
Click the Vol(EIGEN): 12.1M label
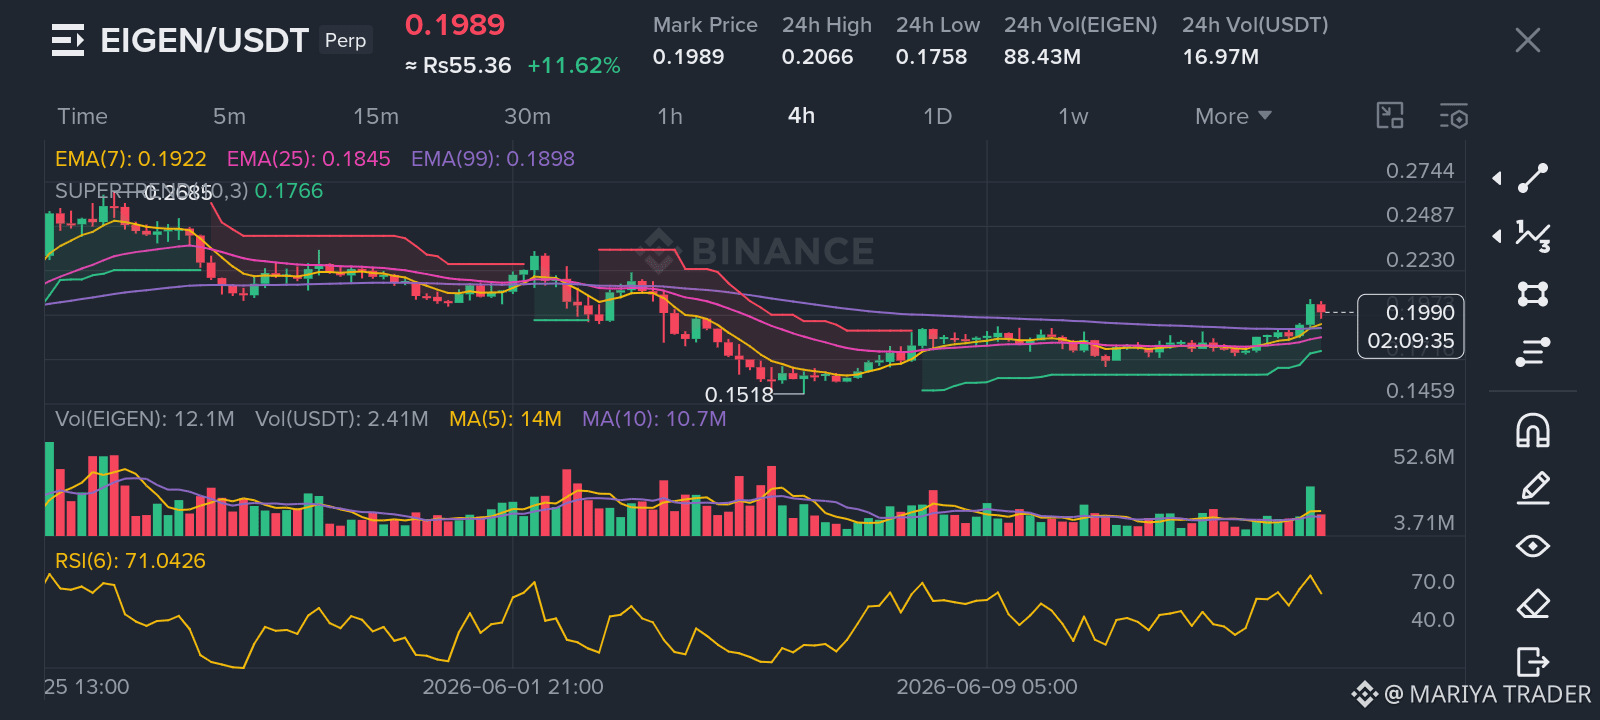click(145, 419)
